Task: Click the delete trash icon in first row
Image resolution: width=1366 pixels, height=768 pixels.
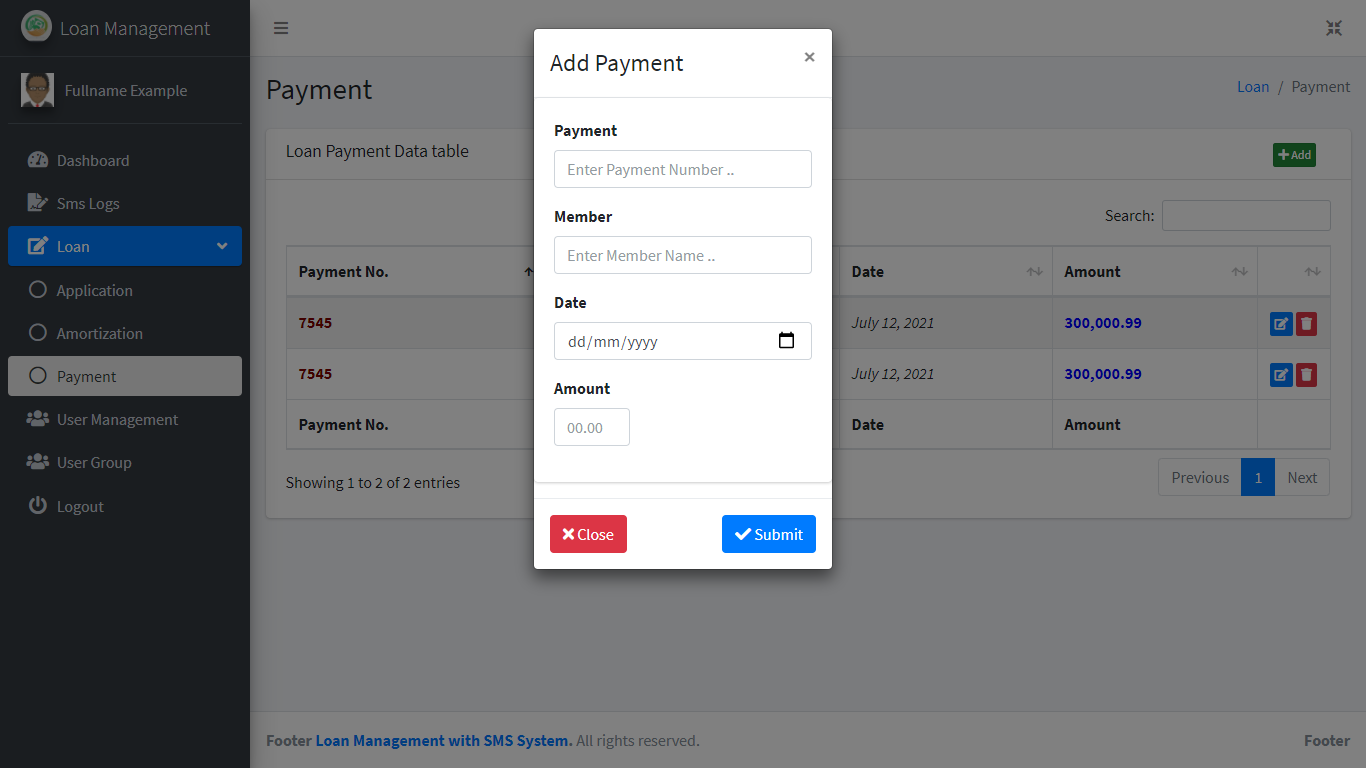Action: point(1306,324)
